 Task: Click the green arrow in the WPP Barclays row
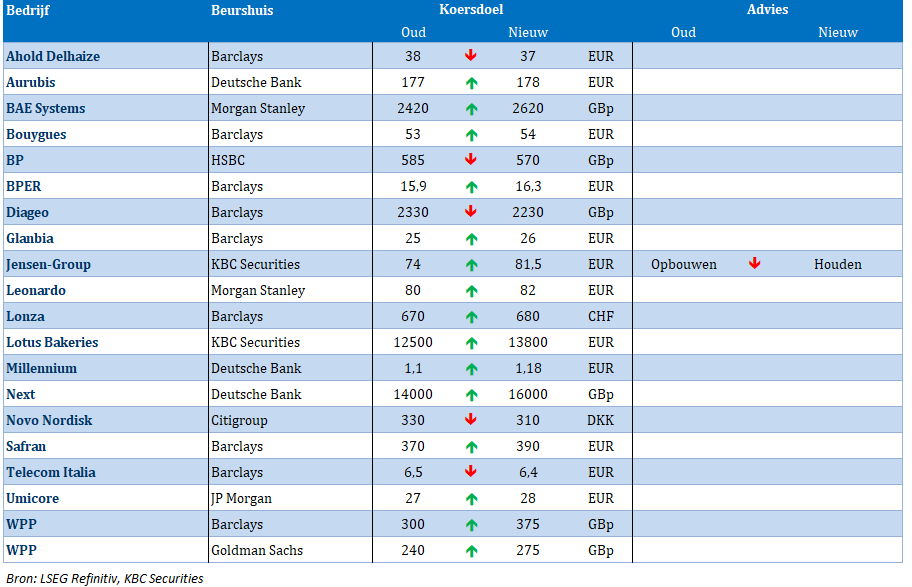click(471, 525)
